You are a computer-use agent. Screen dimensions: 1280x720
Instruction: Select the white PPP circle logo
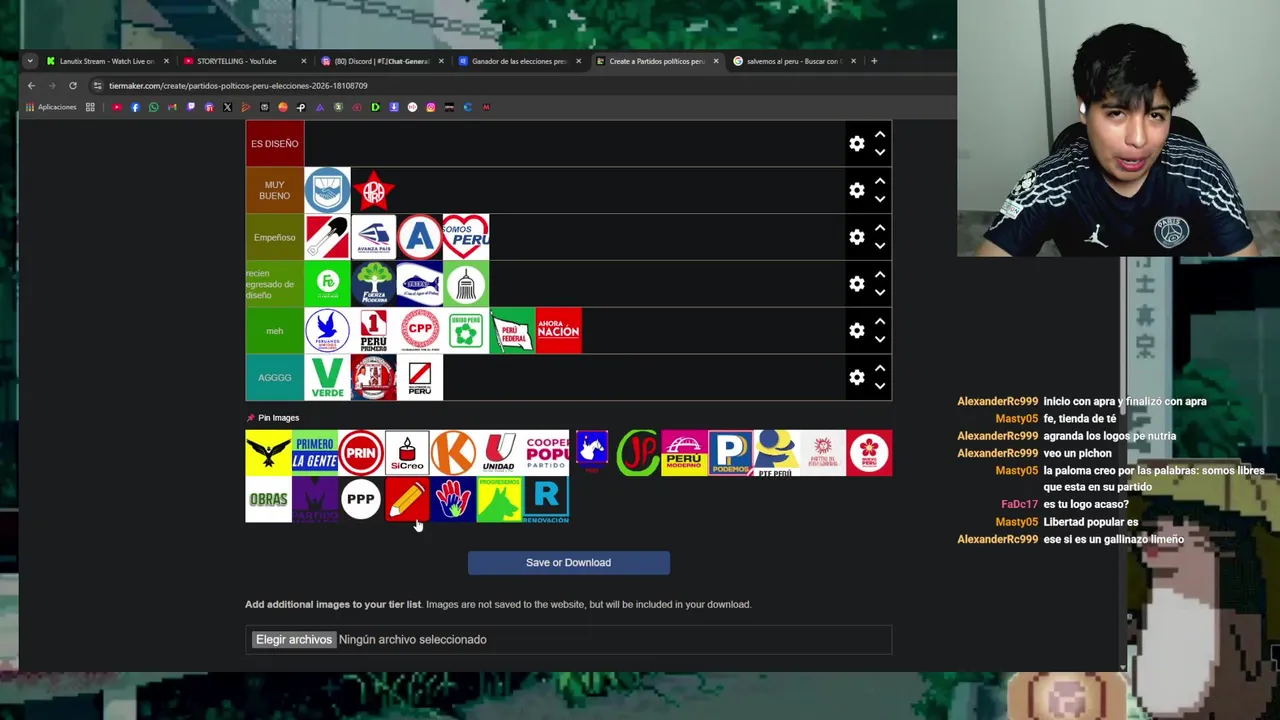click(361, 499)
